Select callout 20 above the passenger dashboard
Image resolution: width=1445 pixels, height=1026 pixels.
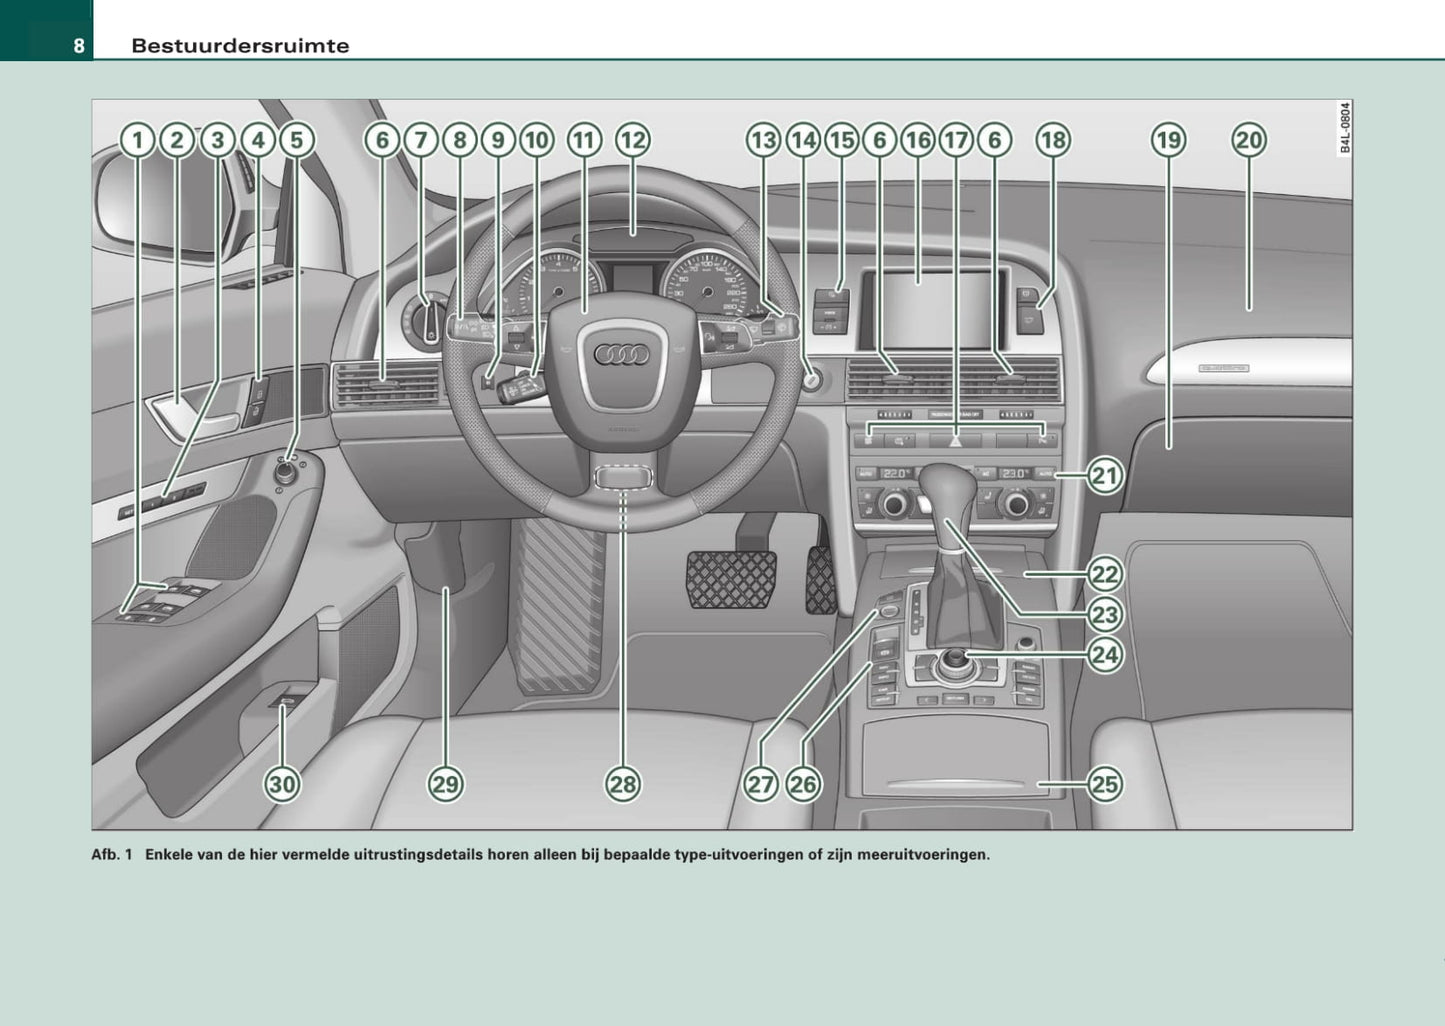click(1249, 140)
